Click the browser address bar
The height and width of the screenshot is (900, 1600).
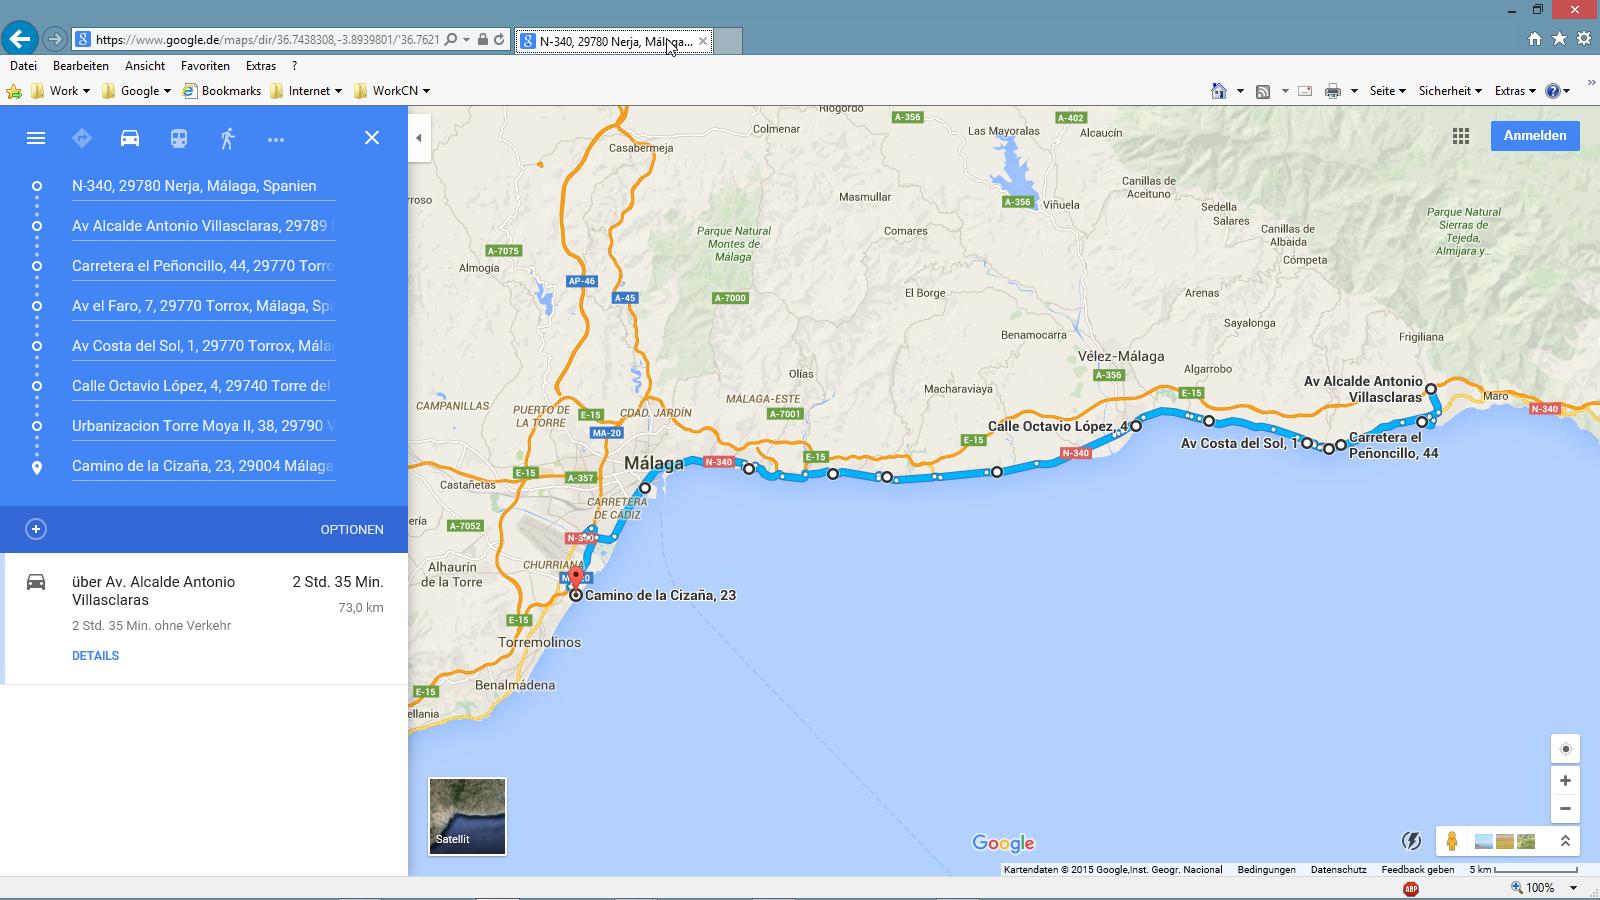coord(268,40)
